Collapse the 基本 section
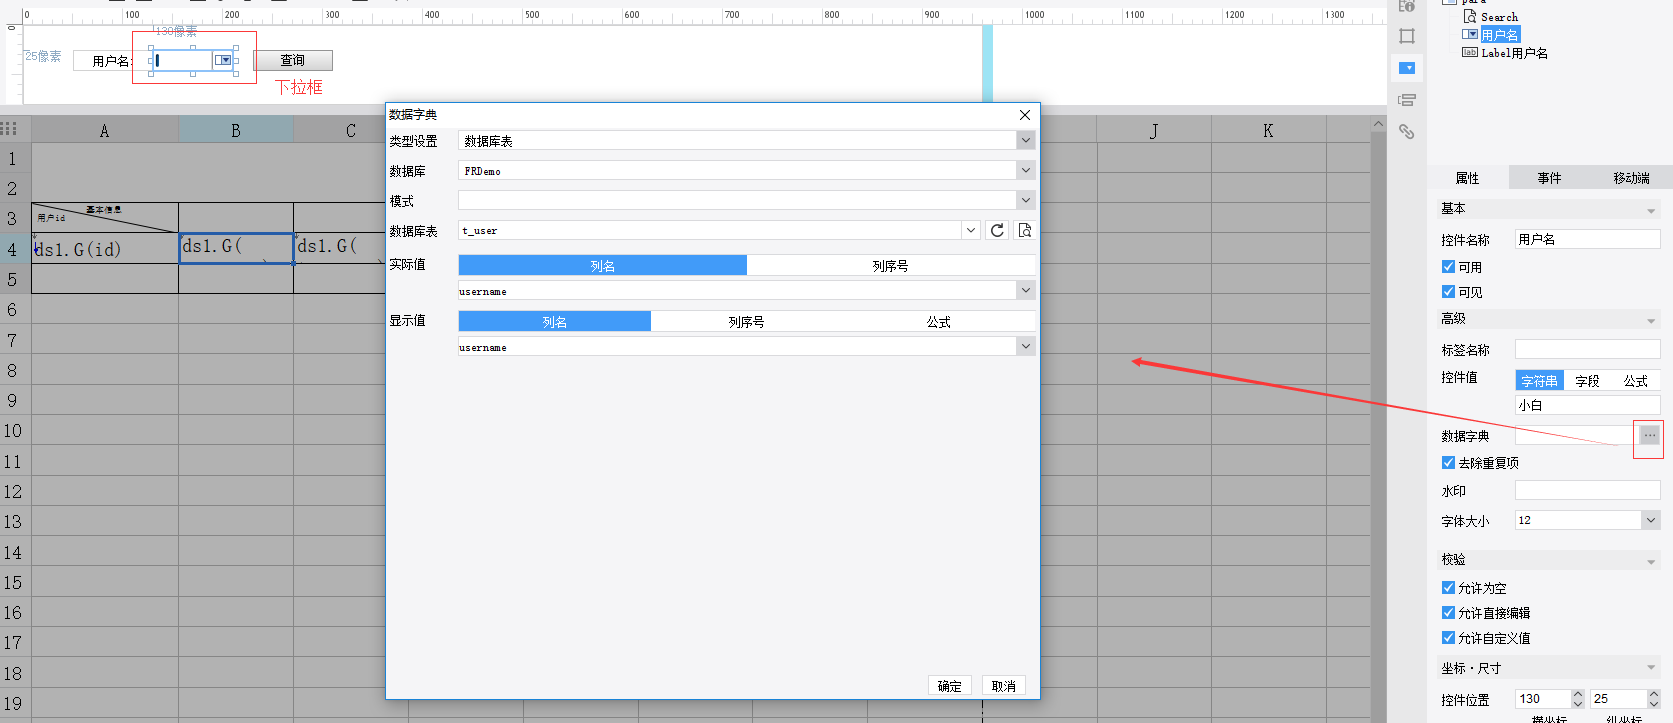Screen dimensions: 1673x723 (1651, 211)
